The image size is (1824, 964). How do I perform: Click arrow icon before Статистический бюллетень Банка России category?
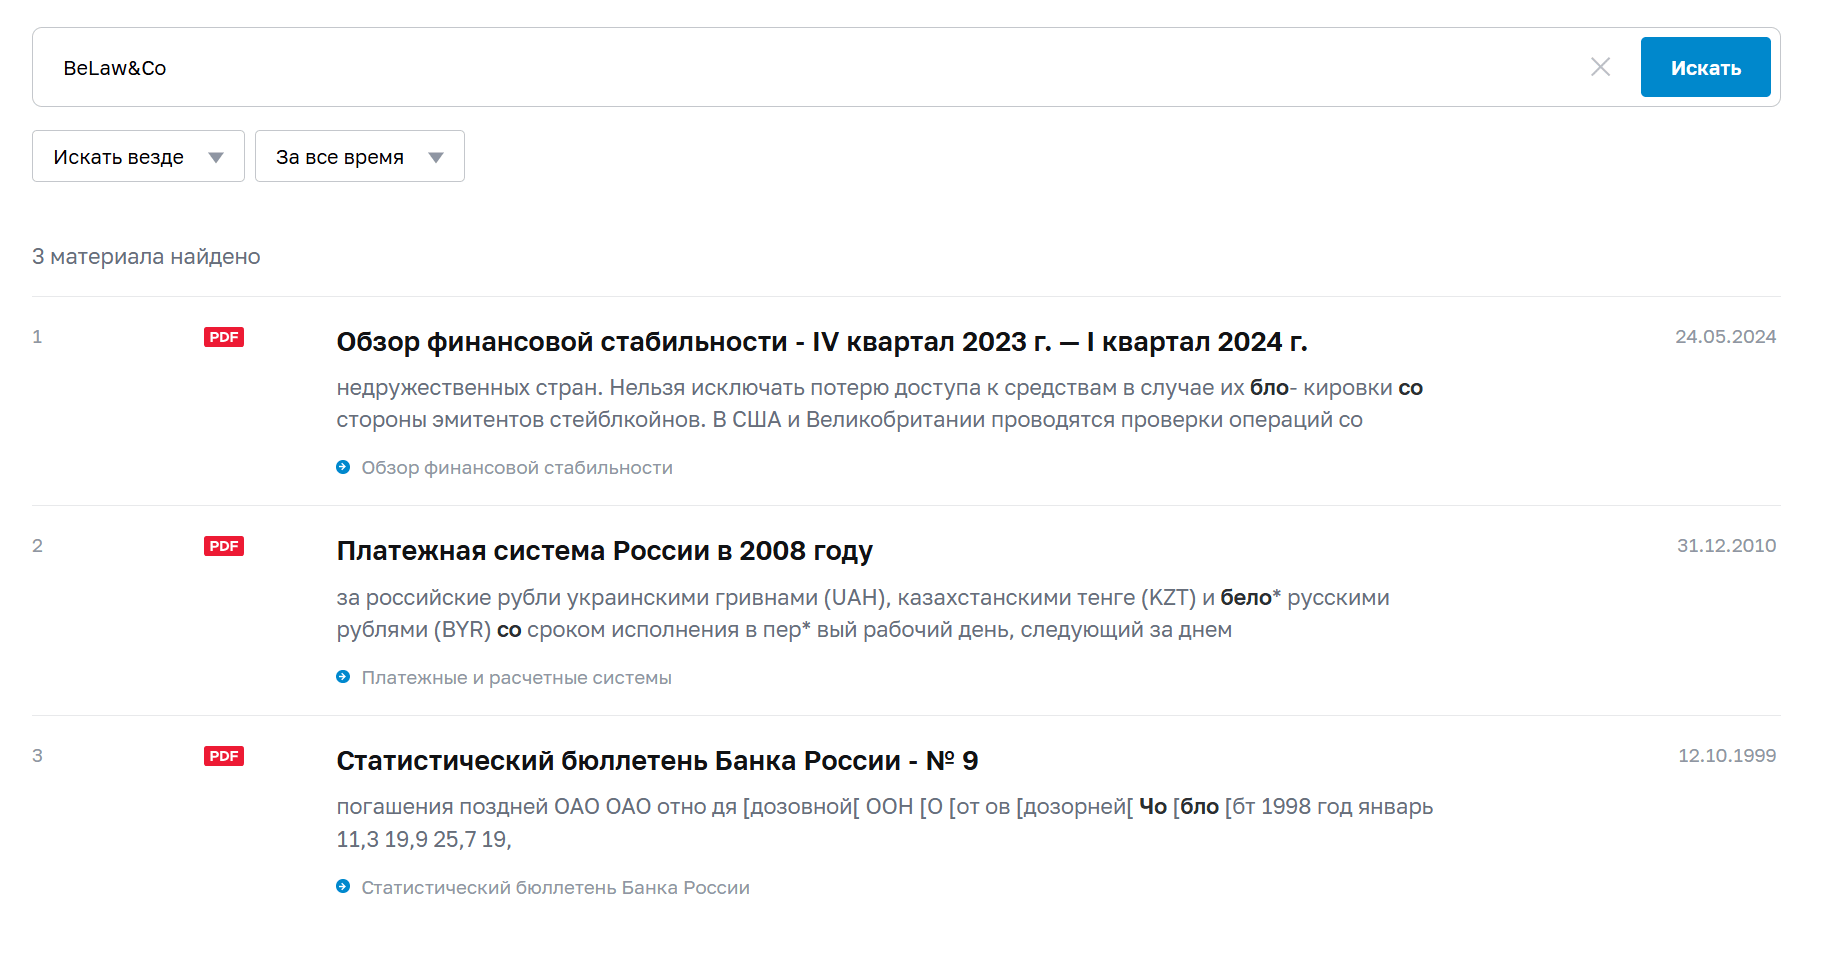tap(343, 886)
